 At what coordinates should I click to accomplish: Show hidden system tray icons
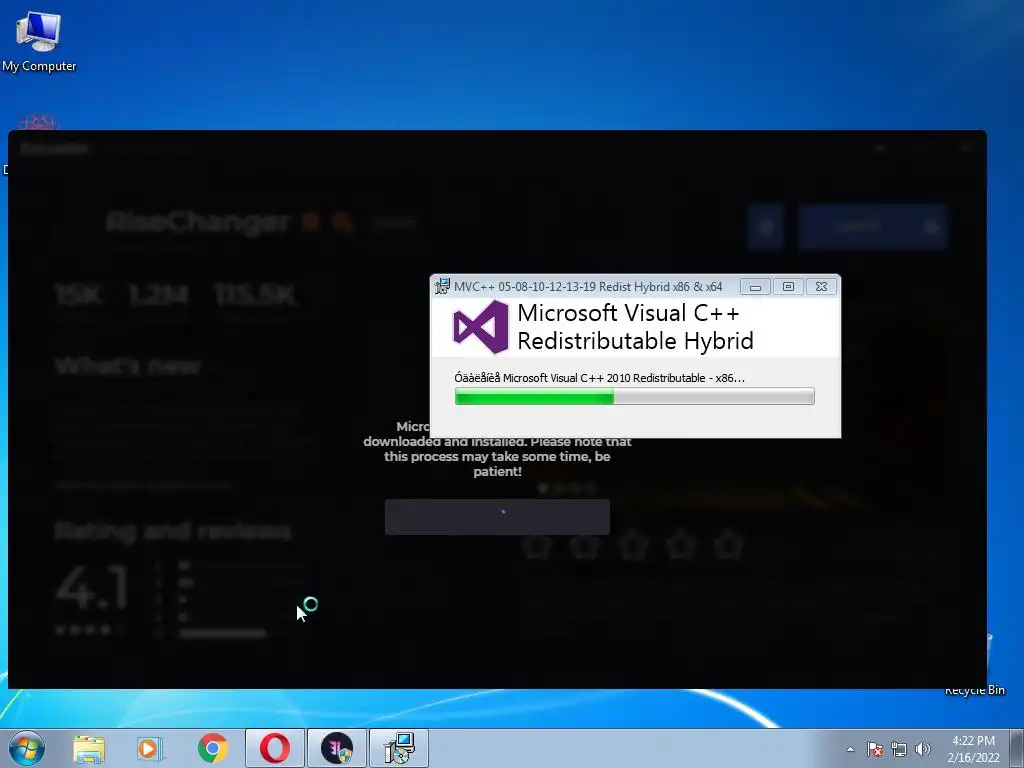(850, 749)
